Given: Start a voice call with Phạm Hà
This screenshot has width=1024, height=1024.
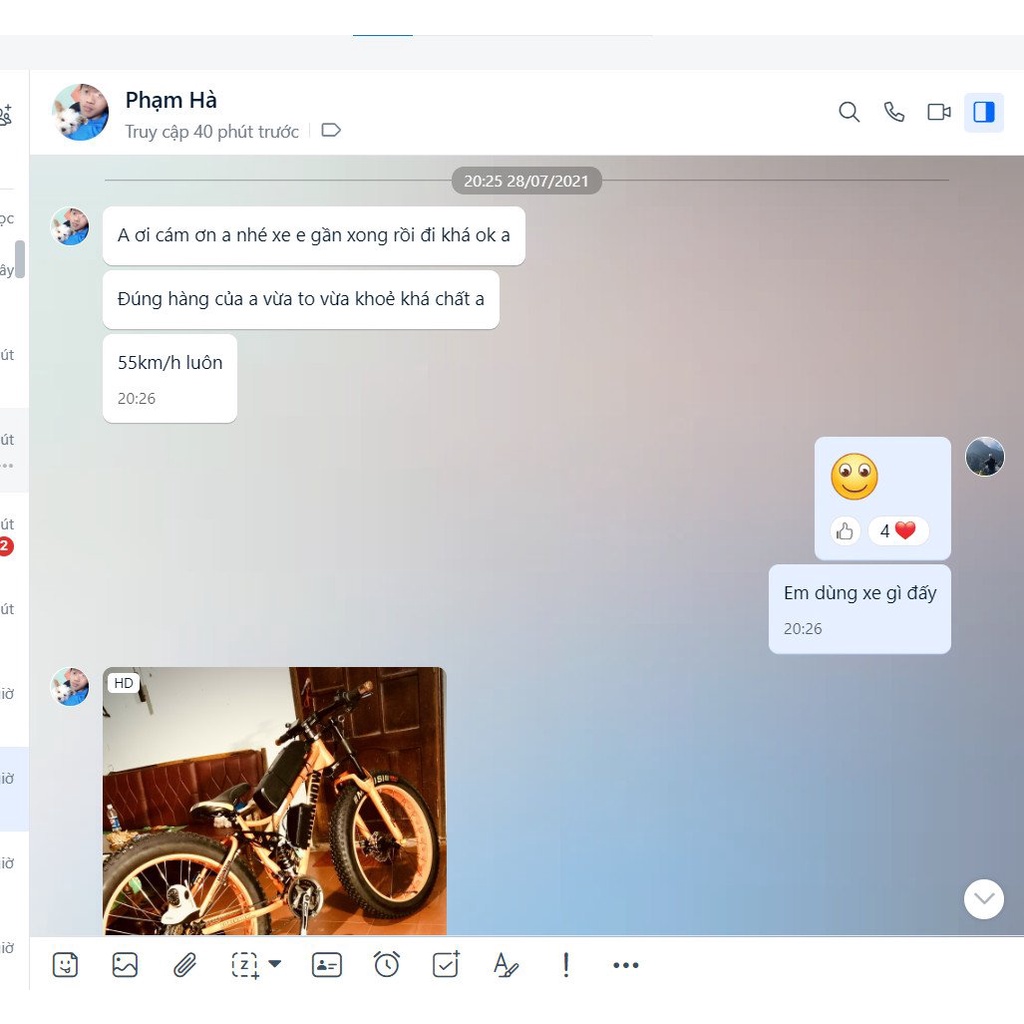Looking at the screenshot, I should pyautogui.click(x=894, y=112).
